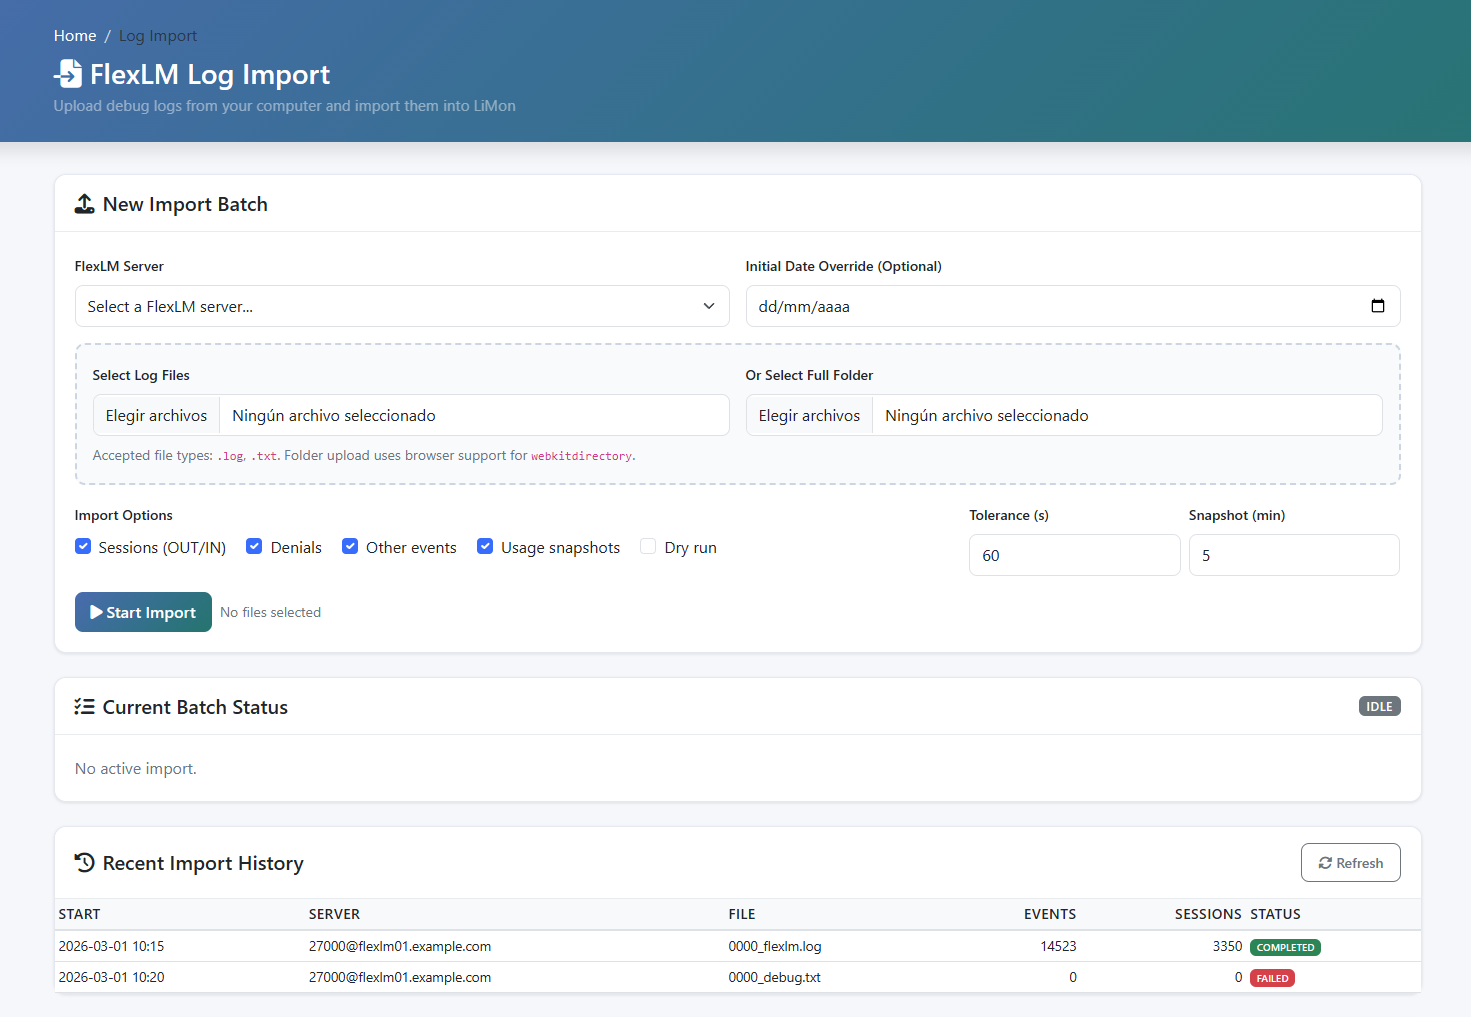Click the checklist icon next to Current Batch Status
Screen dimensions: 1471x1017
[84, 706]
